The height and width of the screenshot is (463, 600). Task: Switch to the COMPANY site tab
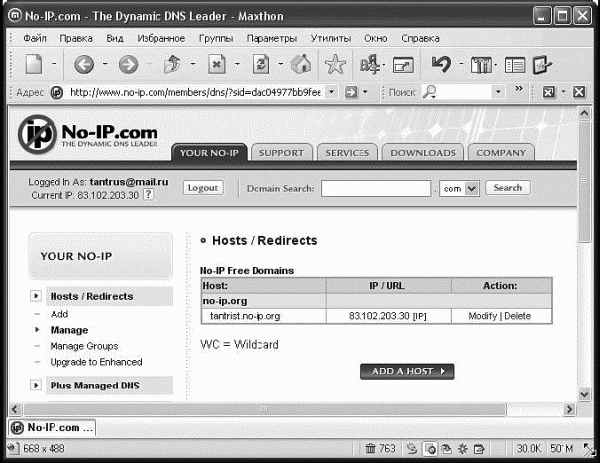(x=501, y=153)
